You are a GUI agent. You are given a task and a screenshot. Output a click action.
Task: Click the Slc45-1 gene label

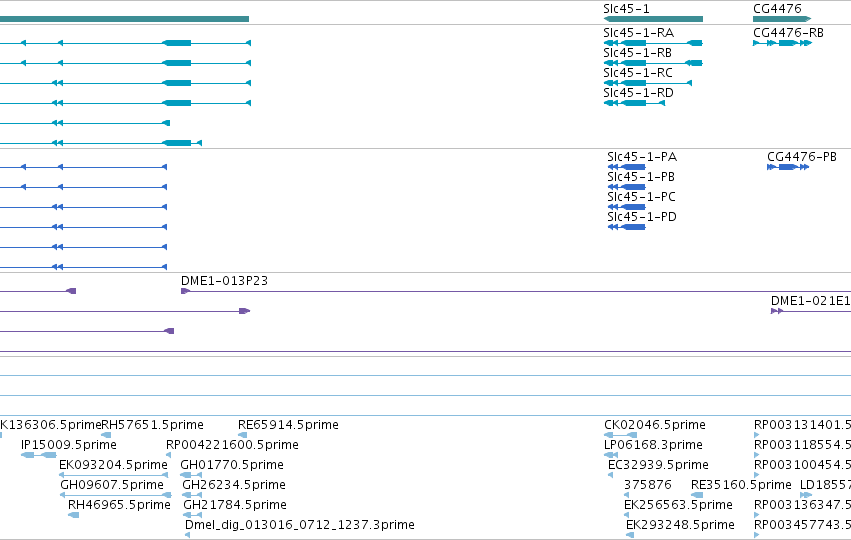pos(626,9)
